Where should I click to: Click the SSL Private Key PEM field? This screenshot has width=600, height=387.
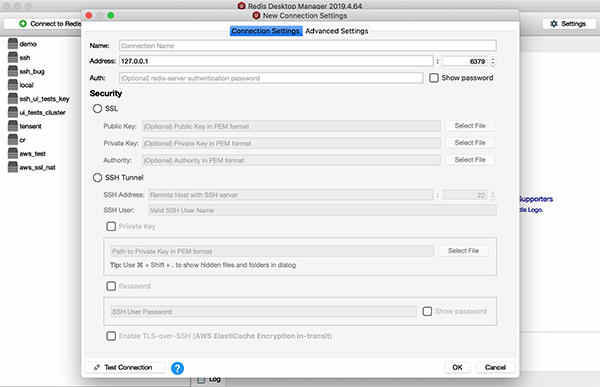[292, 143]
